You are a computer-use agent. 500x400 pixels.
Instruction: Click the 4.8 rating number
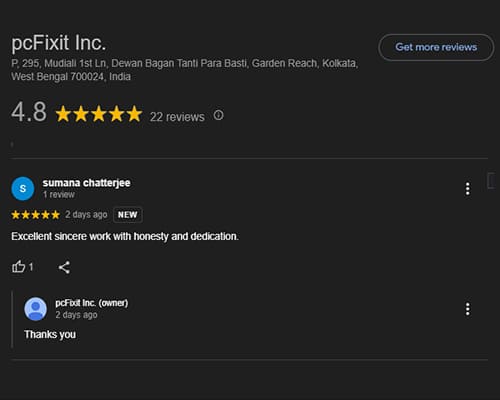pyautogui.click(x=29, y=112)
